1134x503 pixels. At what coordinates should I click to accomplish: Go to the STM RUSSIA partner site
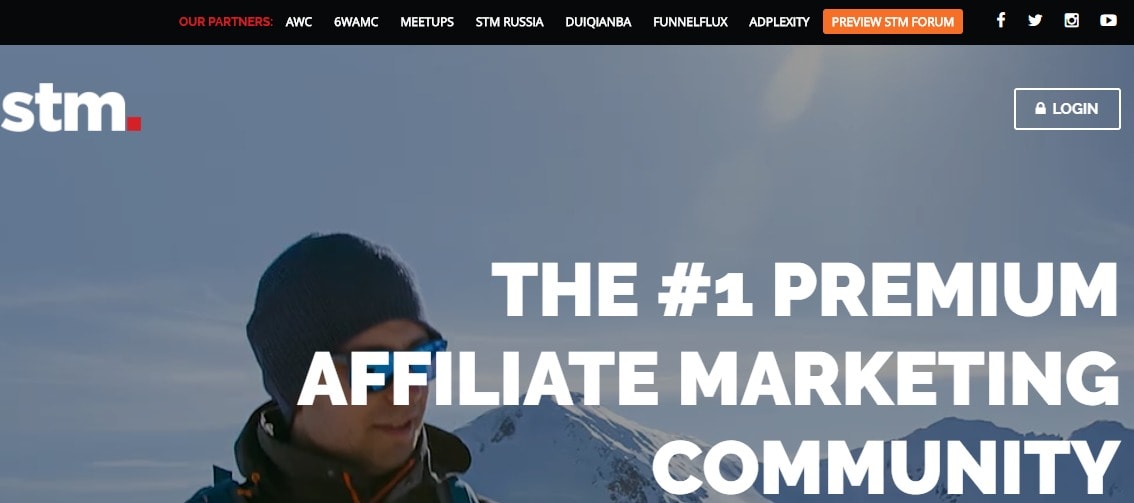[x=509, y=22]
